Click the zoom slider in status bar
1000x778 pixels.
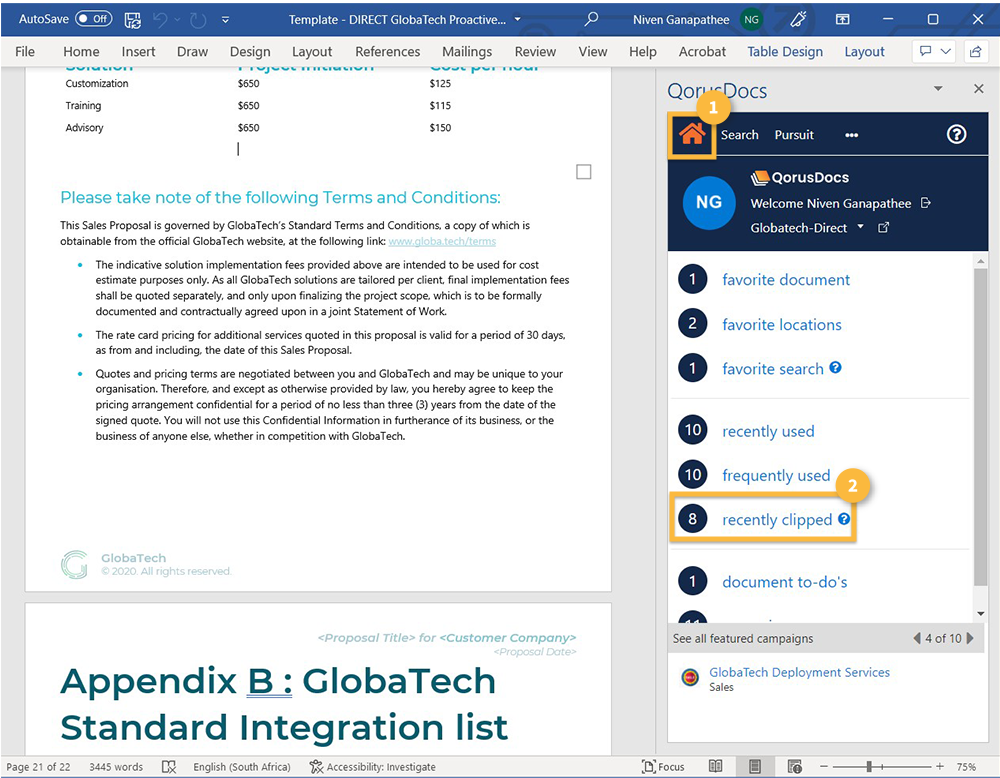[x=869, y=767]
